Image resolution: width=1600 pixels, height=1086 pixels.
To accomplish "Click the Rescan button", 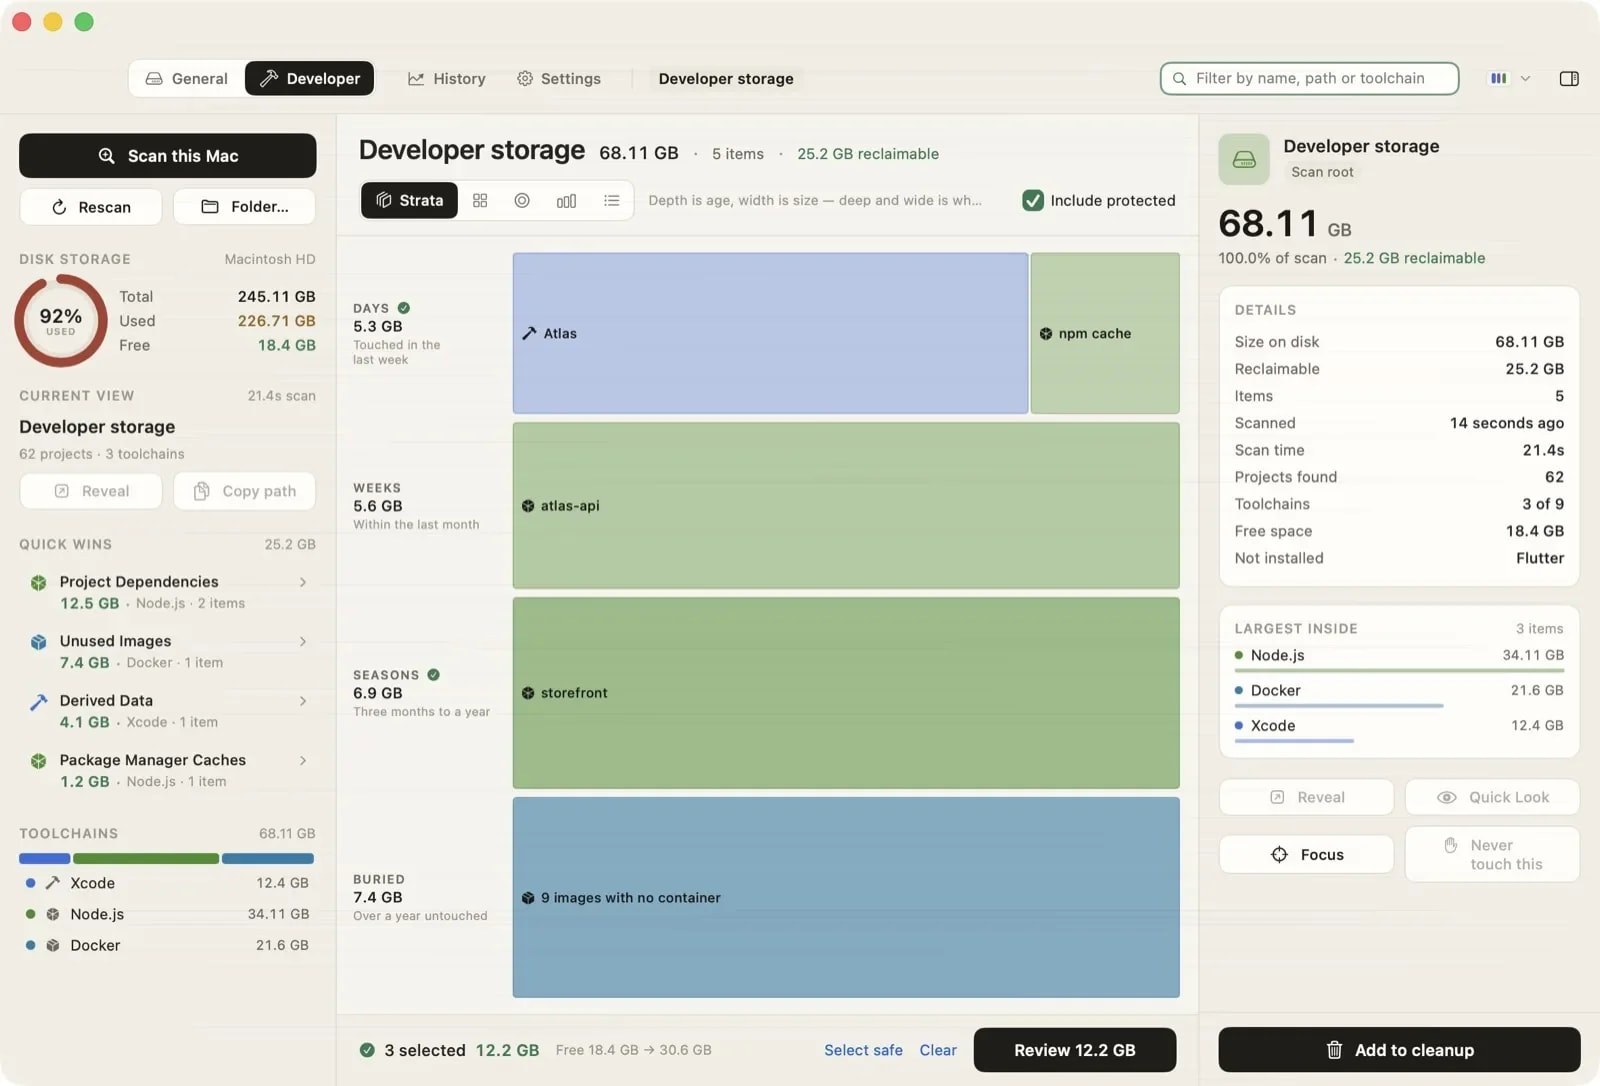I will [91, 207].
